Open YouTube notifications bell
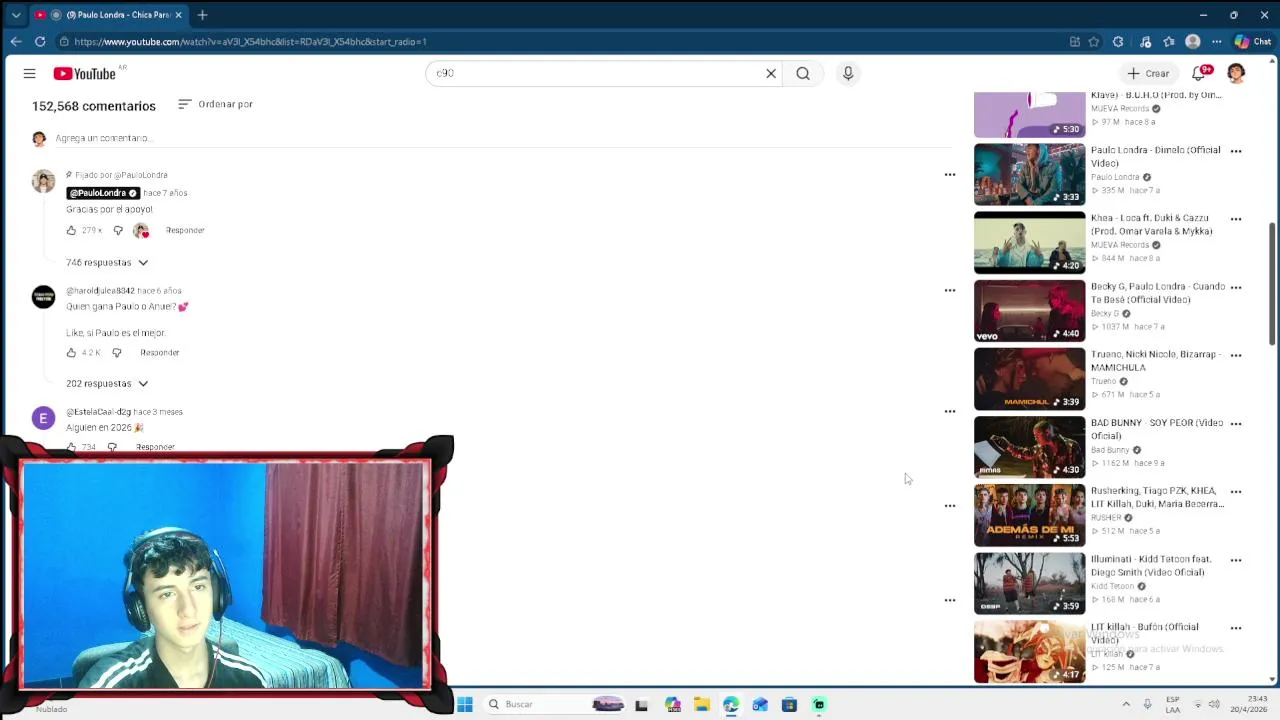Screen dimensions: 1280x720 pos(1200,73)
